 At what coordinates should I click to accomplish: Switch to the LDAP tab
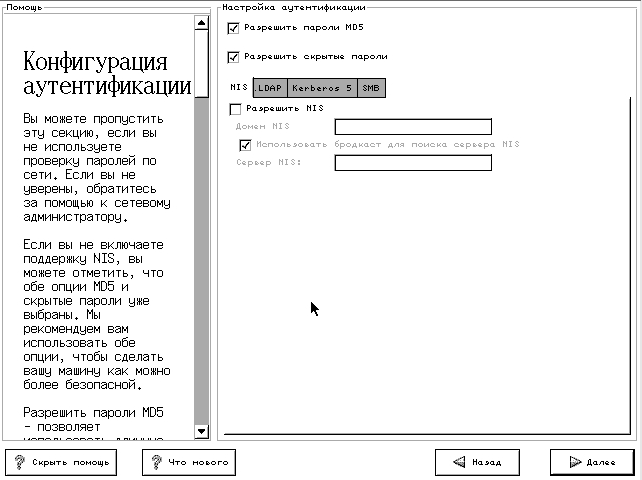pos(269,88)
